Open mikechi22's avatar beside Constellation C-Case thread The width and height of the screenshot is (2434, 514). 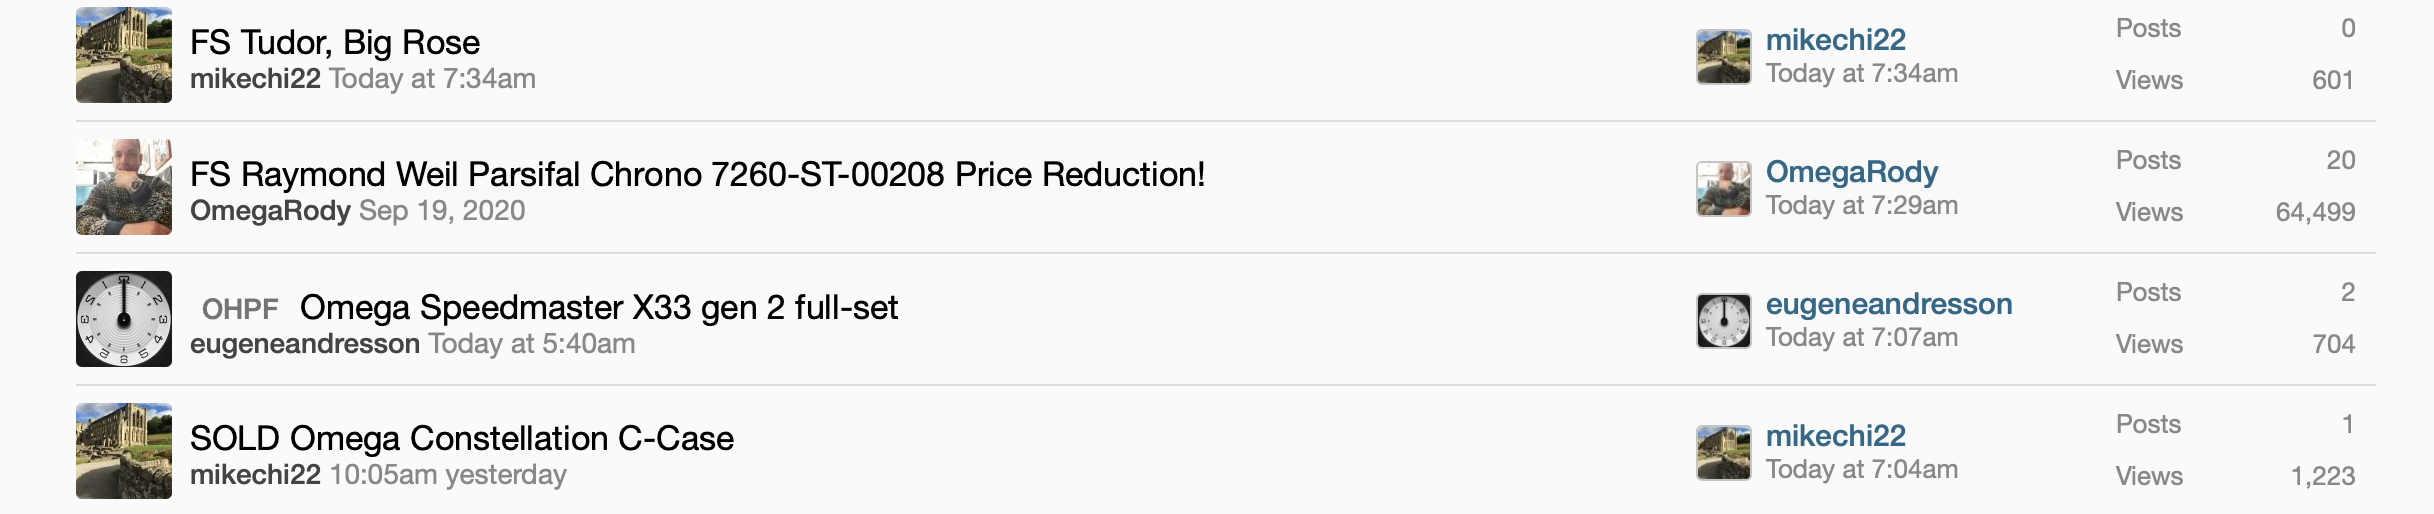[124, 451]
